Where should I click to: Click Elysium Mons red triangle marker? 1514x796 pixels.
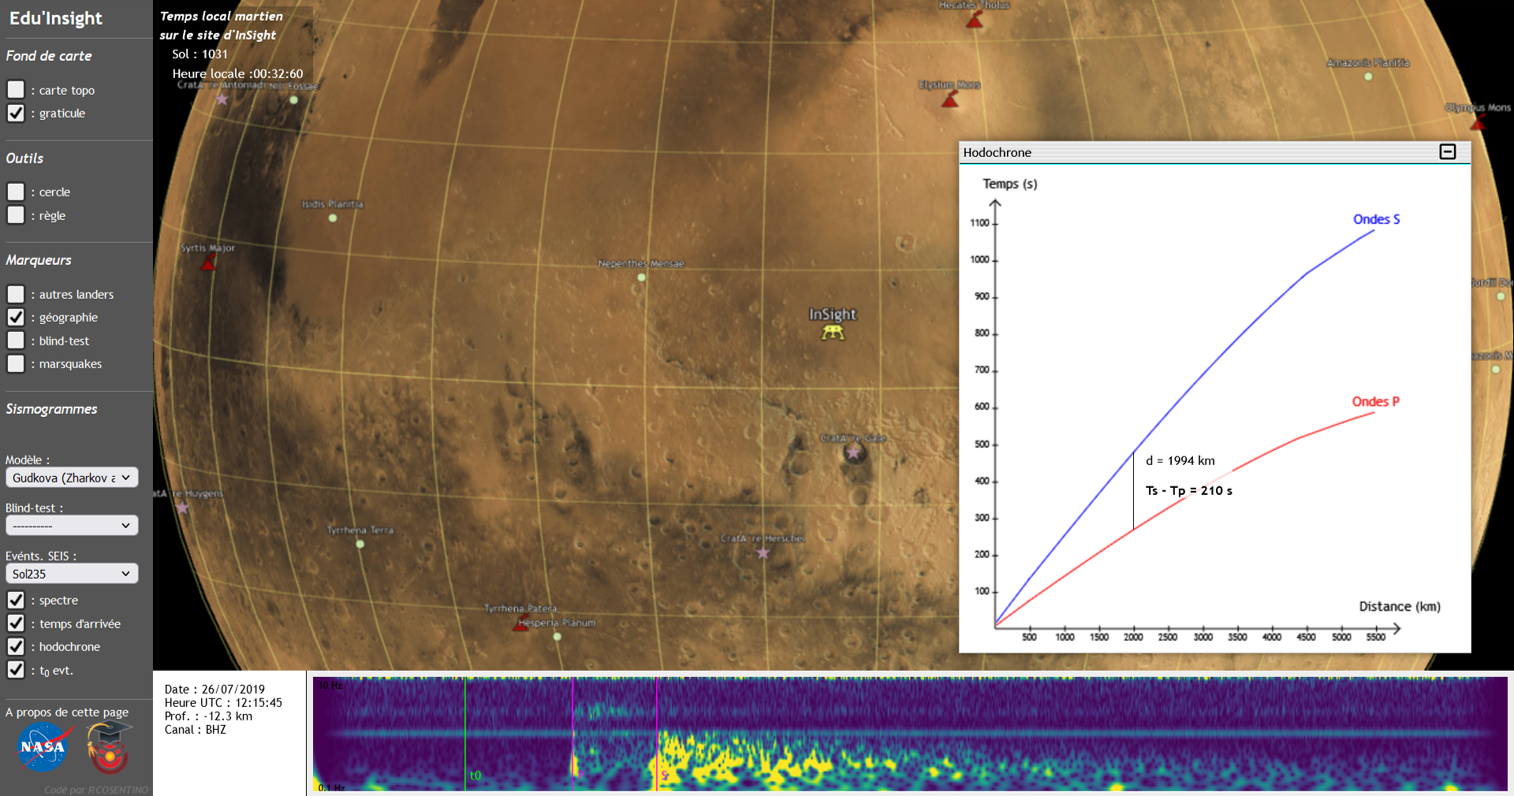click(x=950, y=100)
